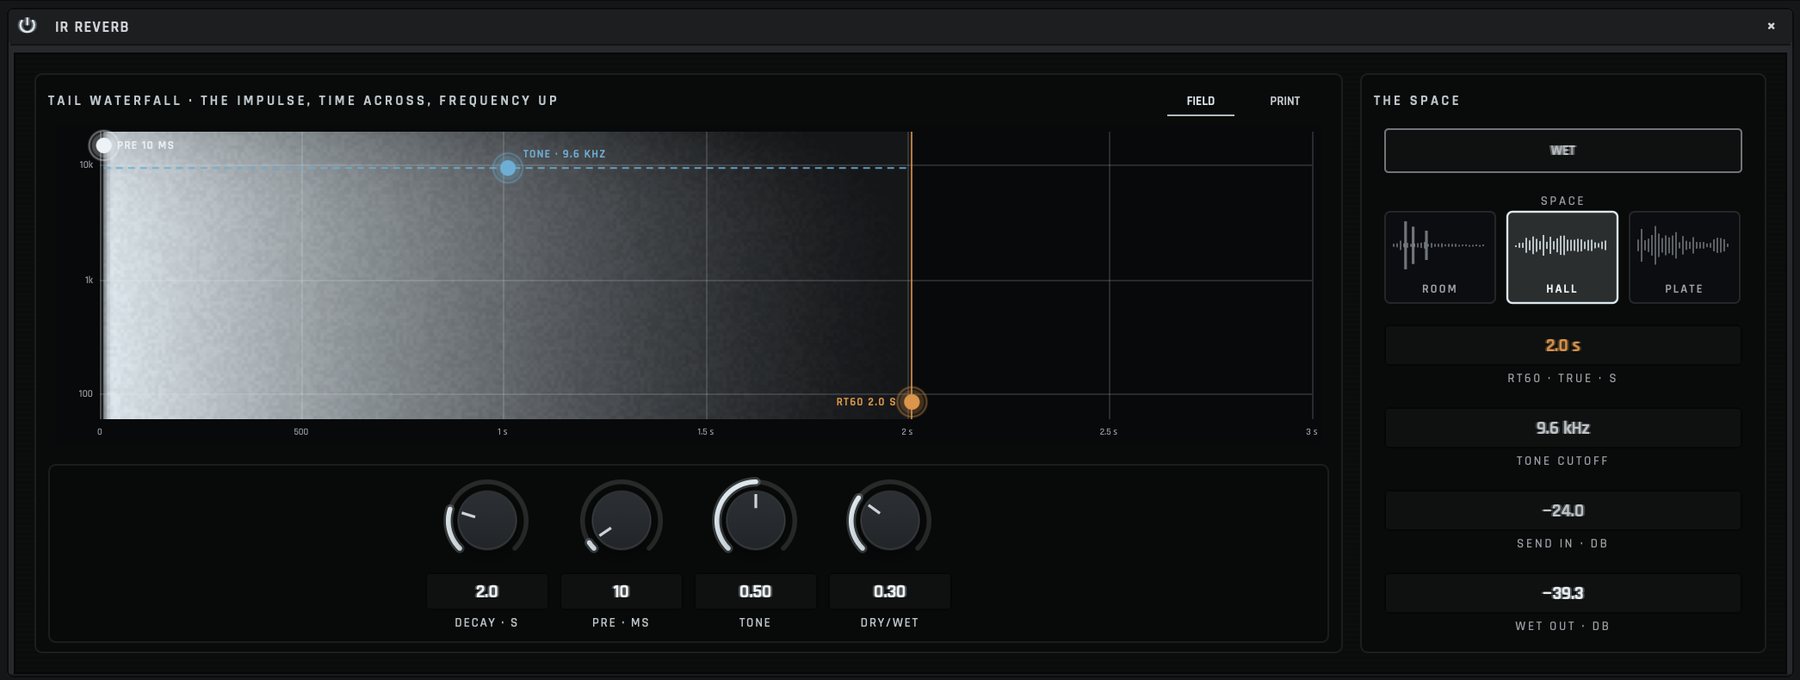Switch to the PRINT view tab
1800x680 pixels.
point(1285,101)
